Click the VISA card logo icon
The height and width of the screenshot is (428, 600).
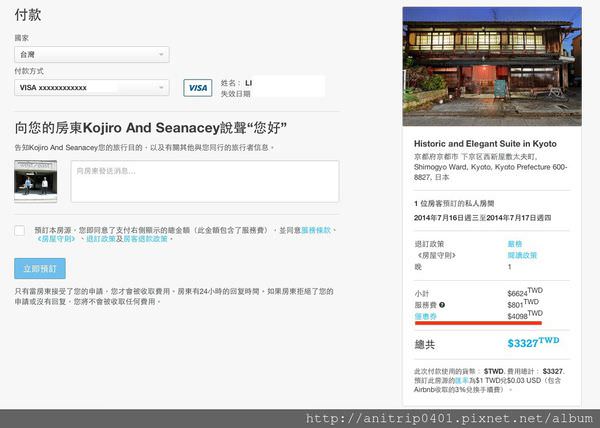click(198, 88)
